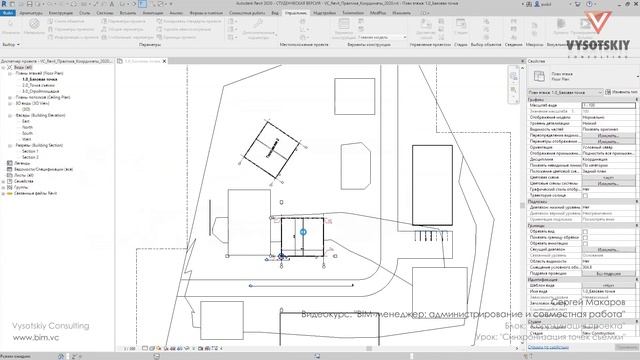Click the Schedules (Ведомости) node icon
Image resolution: width=640 pixels, height=360 pixels.
10,169
